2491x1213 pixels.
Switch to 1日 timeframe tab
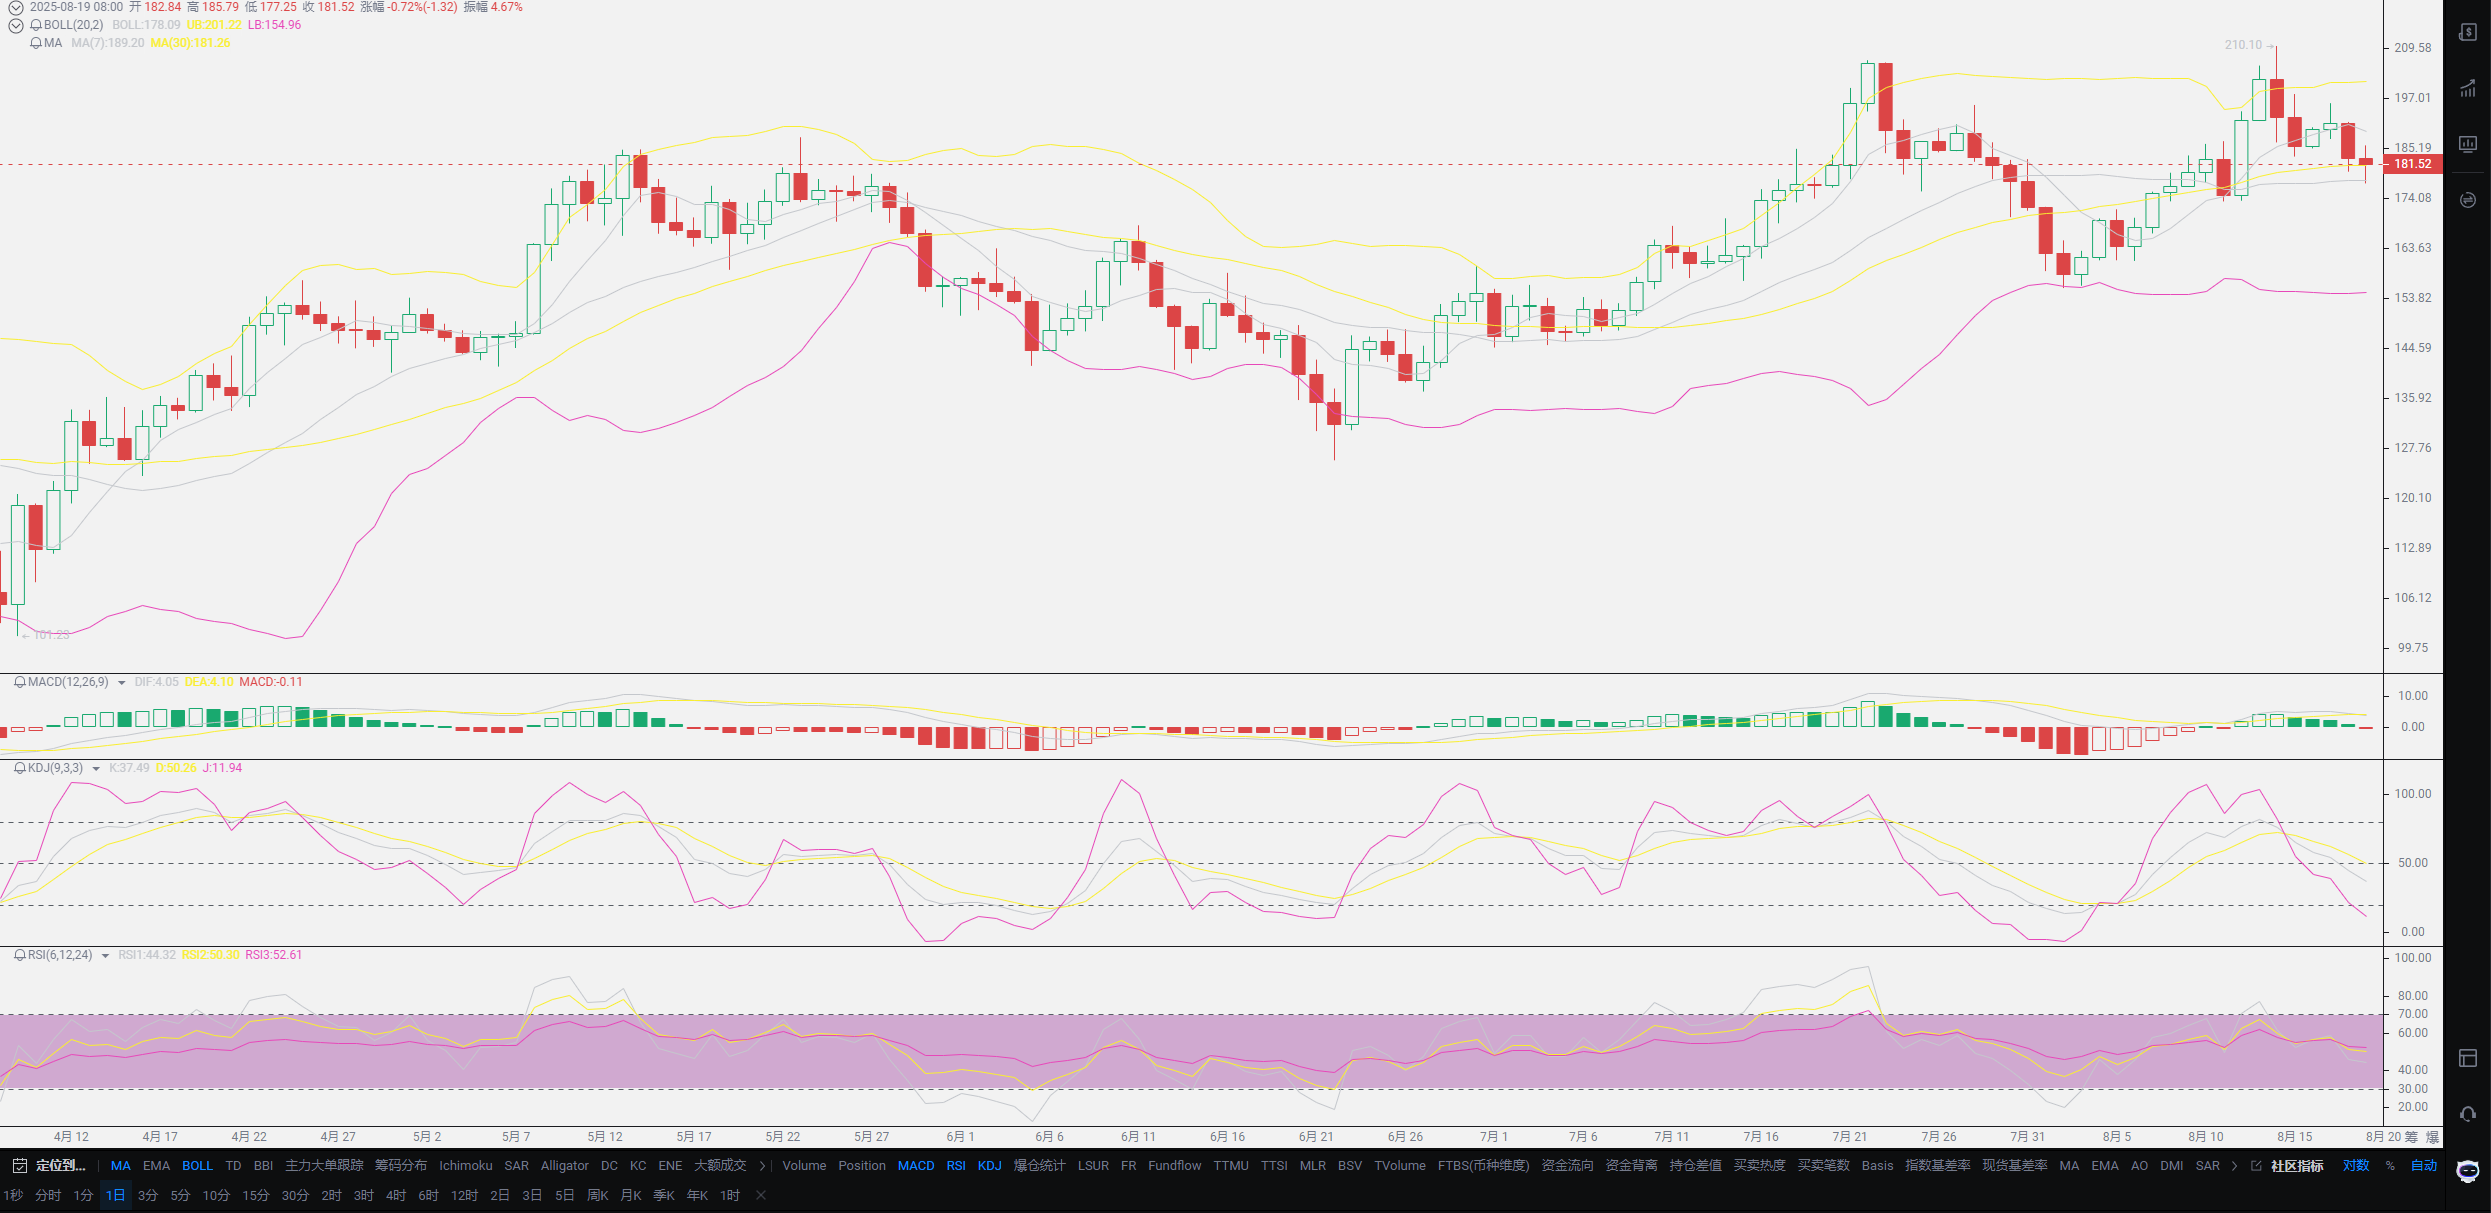116,1195
